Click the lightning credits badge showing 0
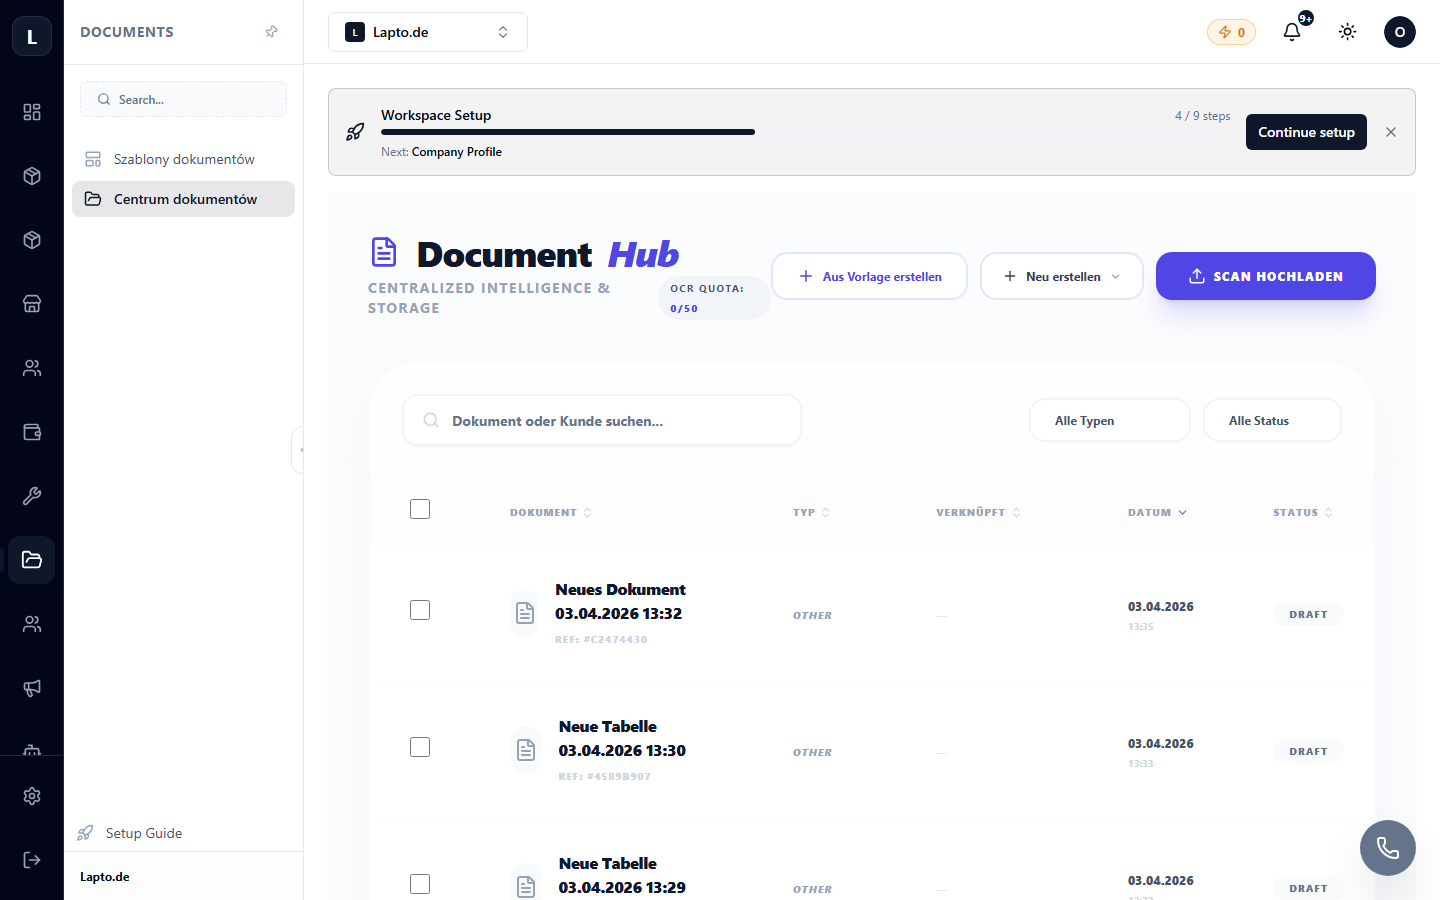The width and height of the screenshot is (1440, 900). (x=1231, y=32)
